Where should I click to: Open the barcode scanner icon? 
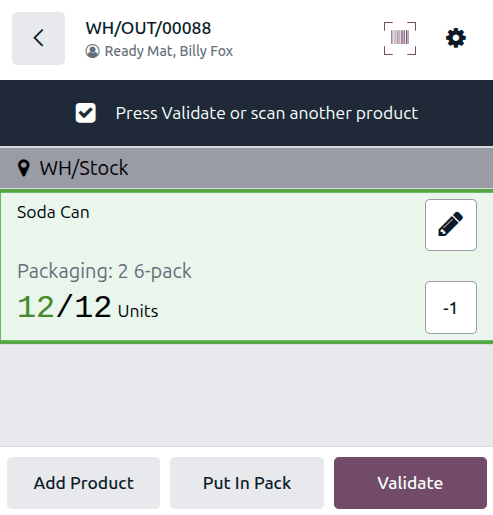400,38
